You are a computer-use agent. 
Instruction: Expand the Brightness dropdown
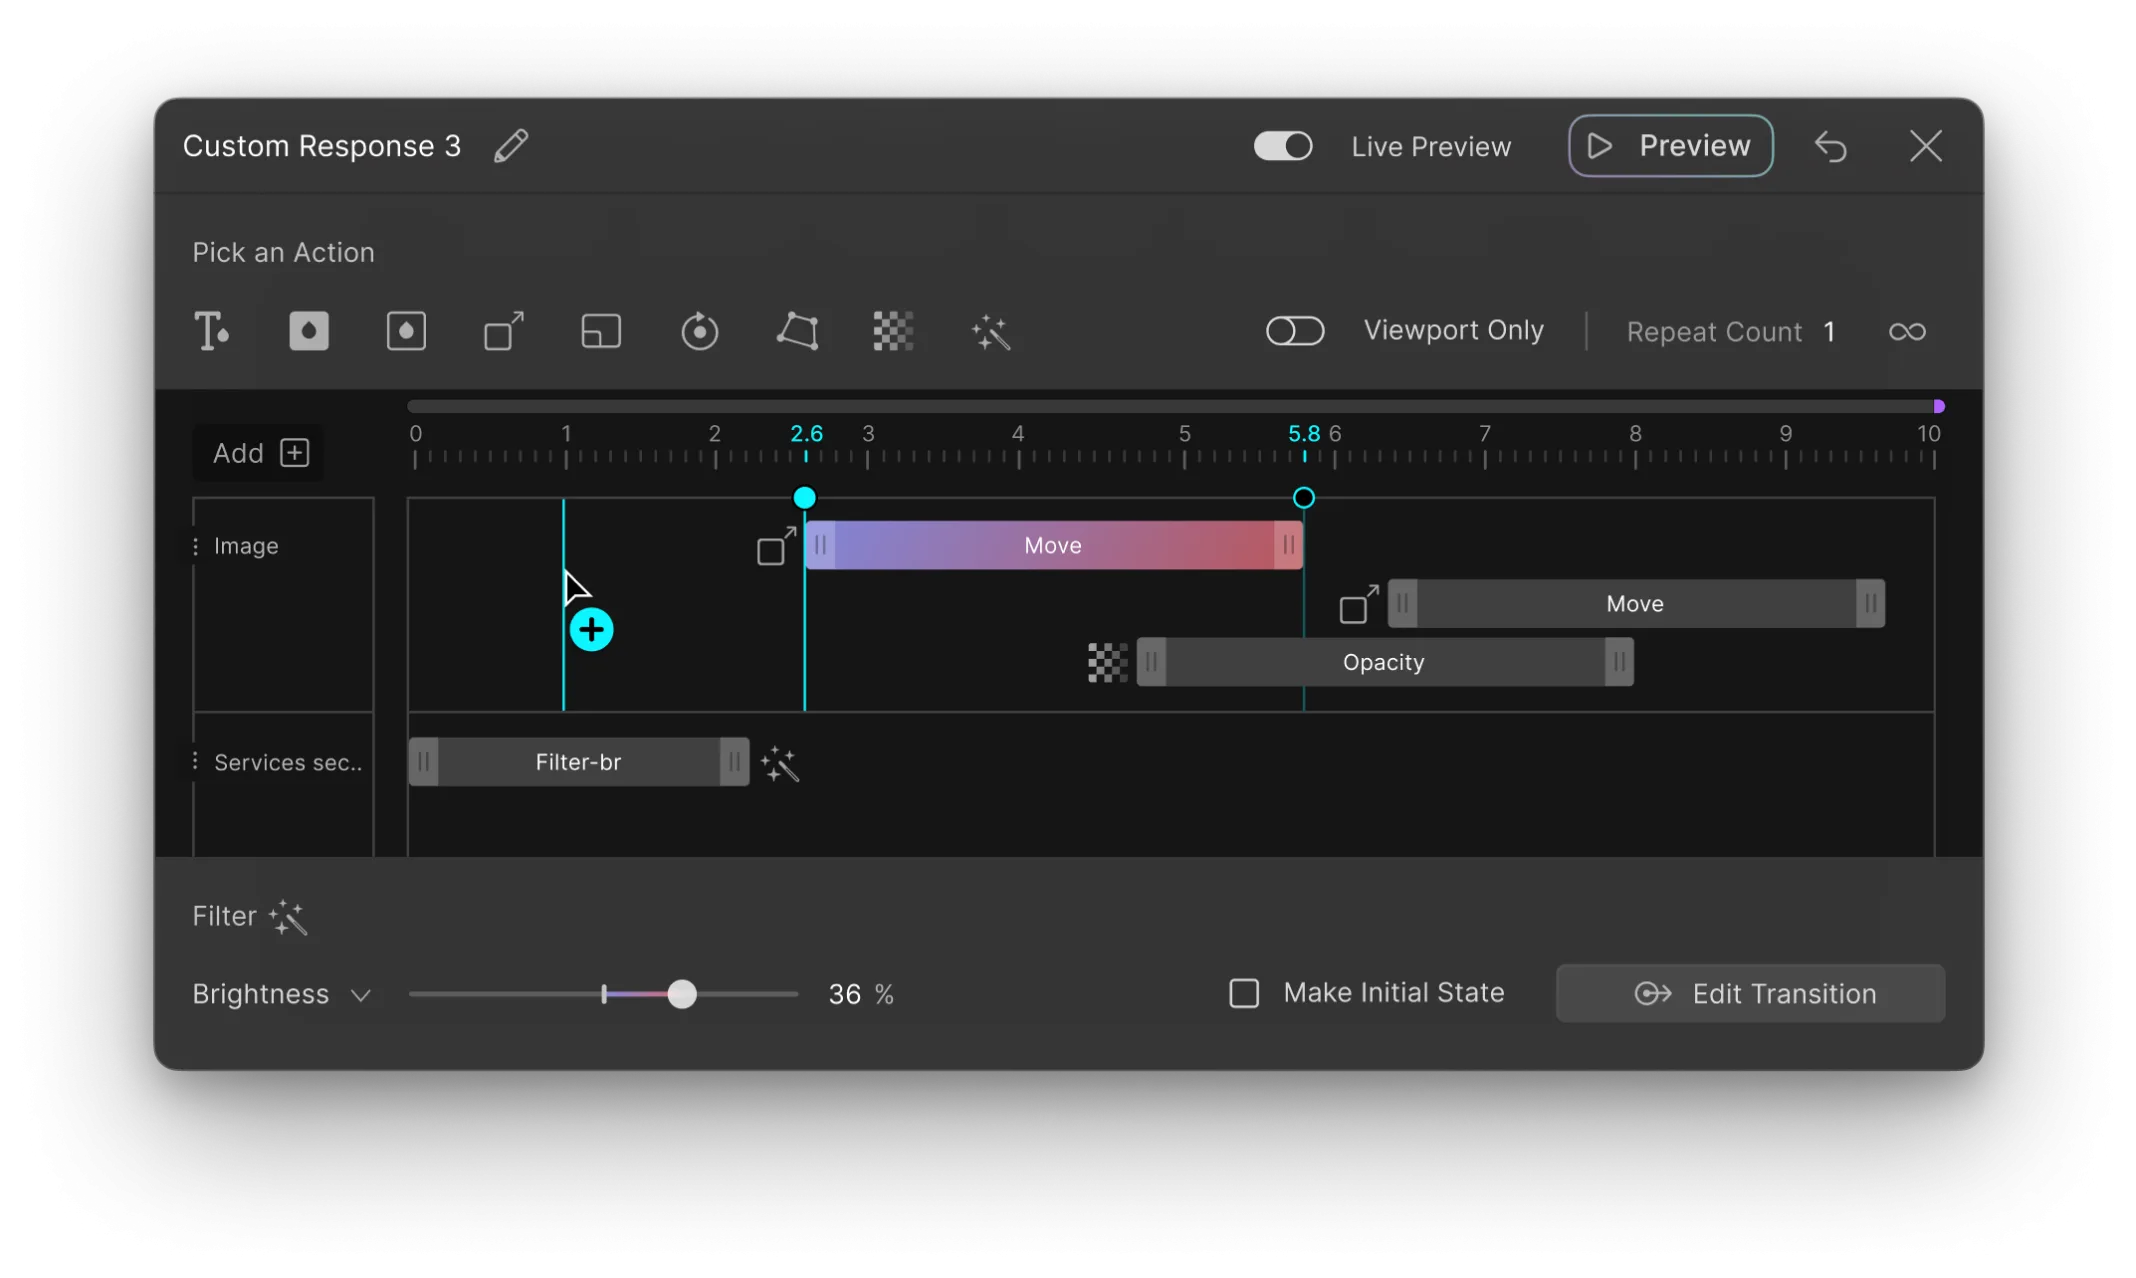pyautogui.click(x=361, y=993)
